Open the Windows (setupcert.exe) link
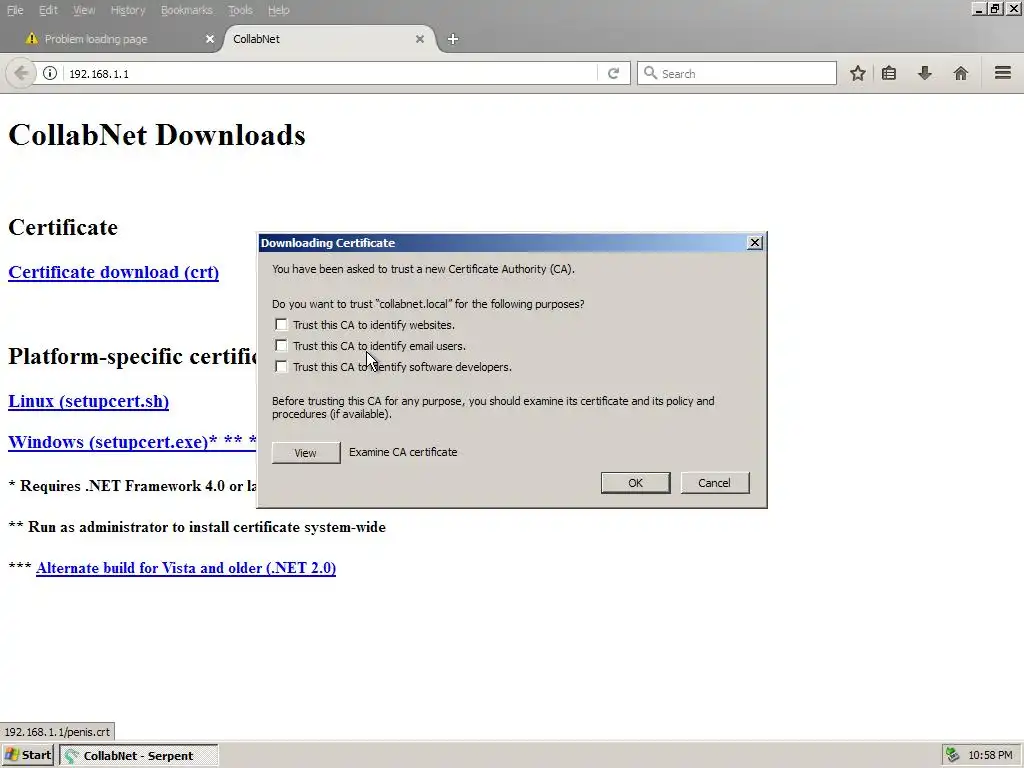The height and width of the screenshot is (768, 1024). click(x=132, y=442)
